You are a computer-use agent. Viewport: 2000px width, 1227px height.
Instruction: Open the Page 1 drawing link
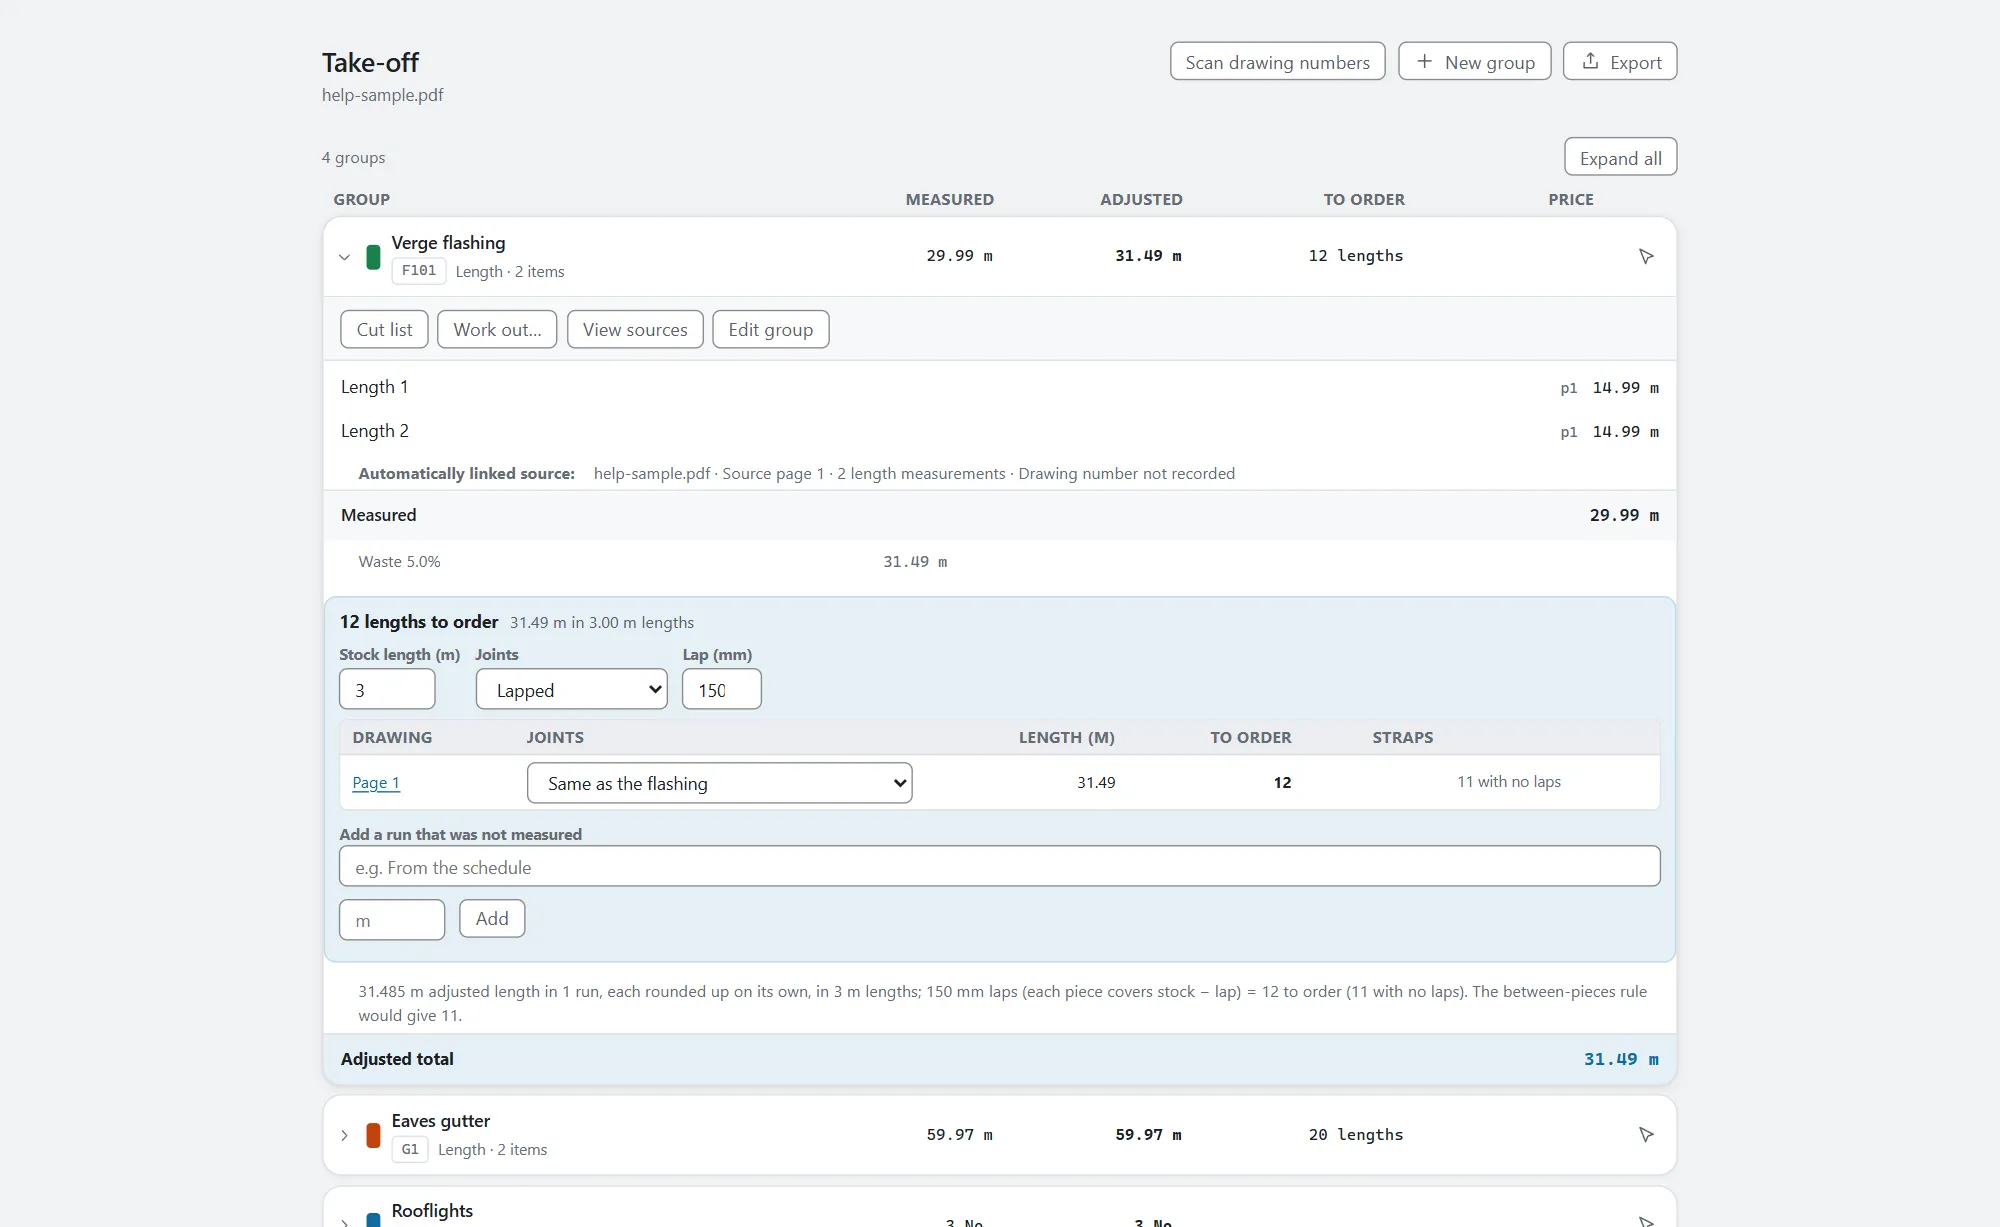pos(375,783)
